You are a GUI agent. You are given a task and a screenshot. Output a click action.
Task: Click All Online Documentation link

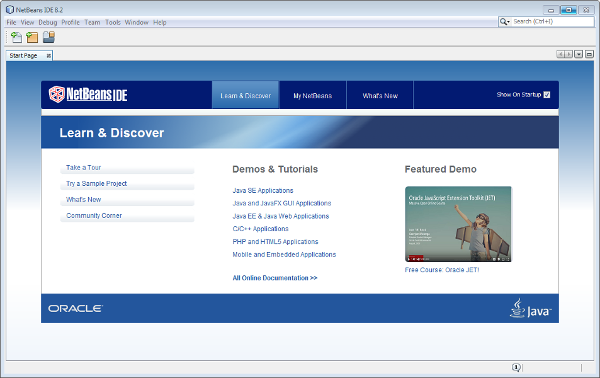(275, 278)
